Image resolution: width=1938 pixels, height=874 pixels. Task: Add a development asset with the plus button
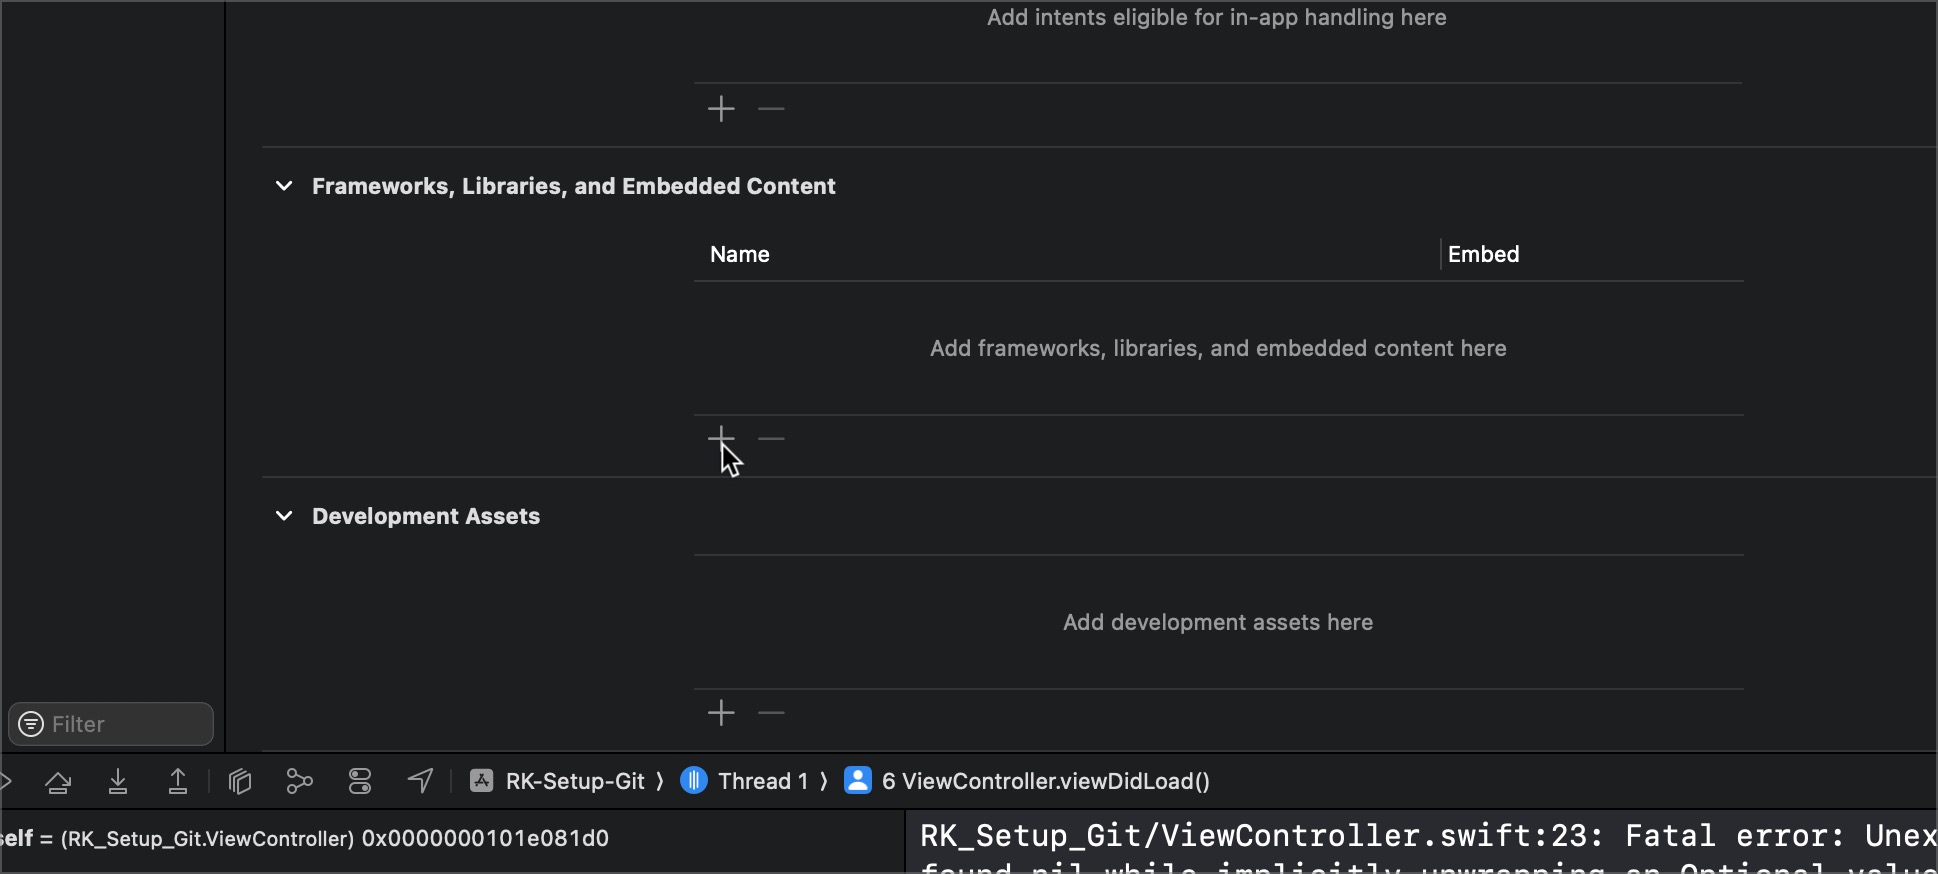[721, 712]
